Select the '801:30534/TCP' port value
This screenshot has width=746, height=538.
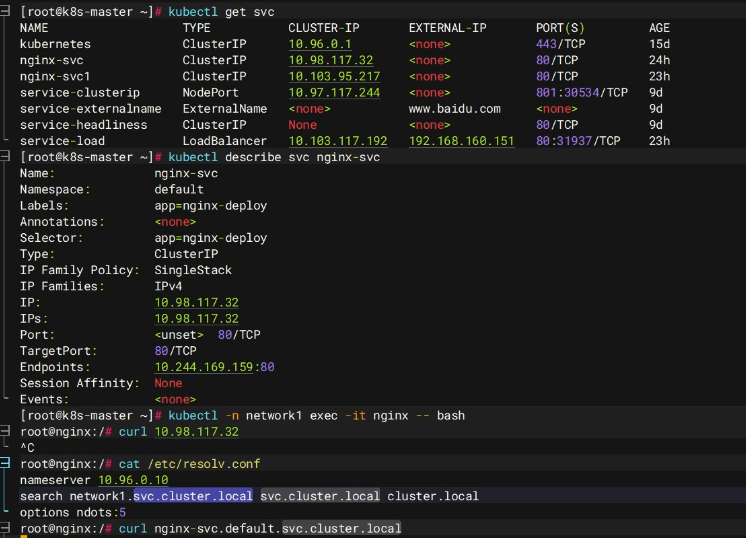pyautogui.click(x=582, y=93)
